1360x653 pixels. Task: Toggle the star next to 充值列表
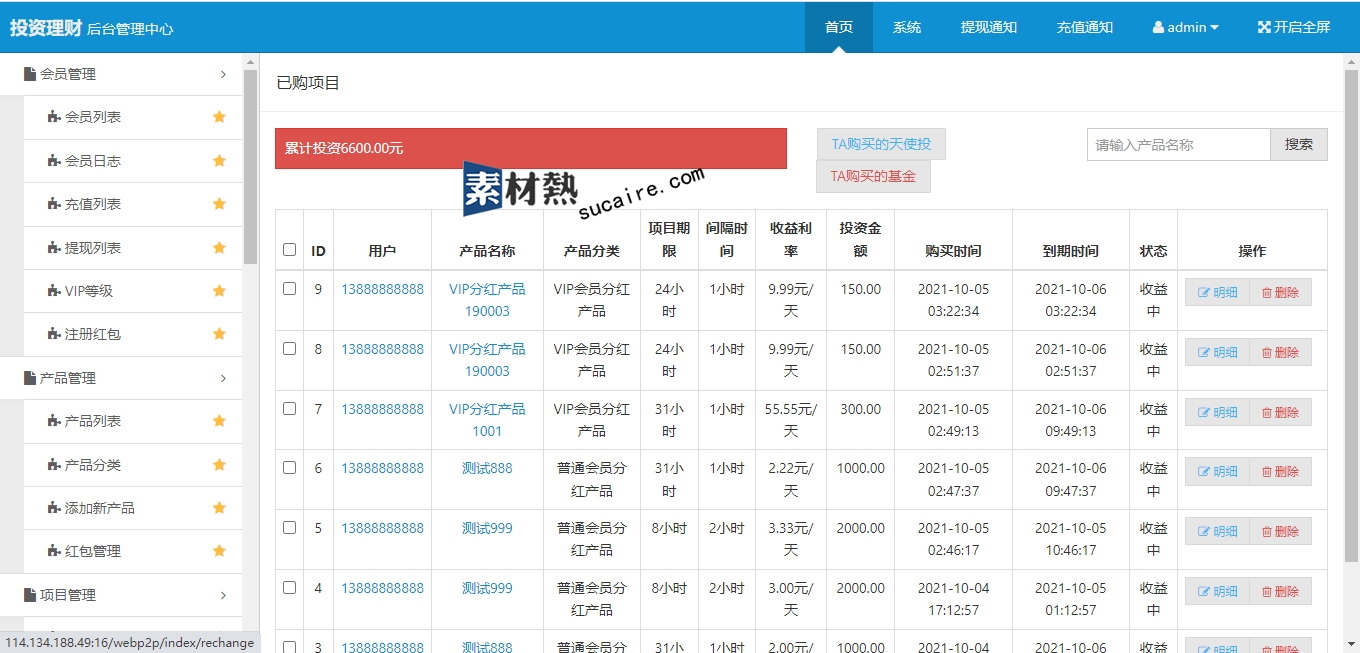[x=219, y=204]
